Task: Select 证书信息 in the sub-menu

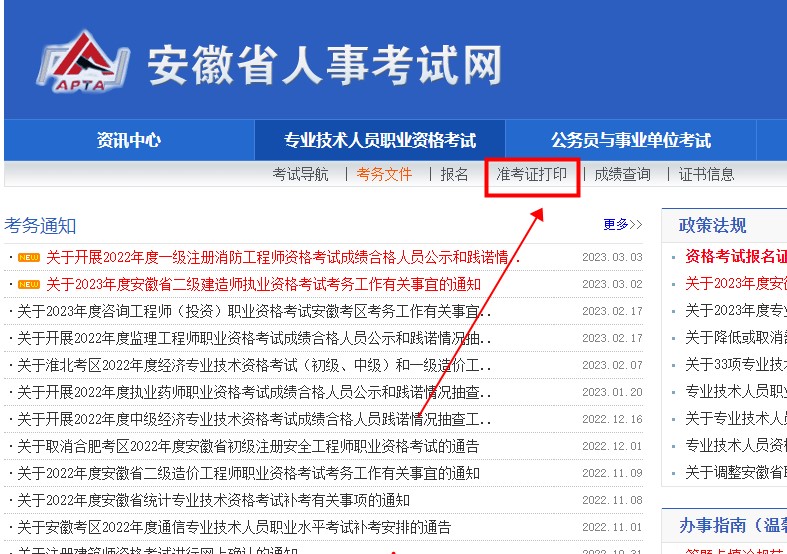Action: [706, 174]
